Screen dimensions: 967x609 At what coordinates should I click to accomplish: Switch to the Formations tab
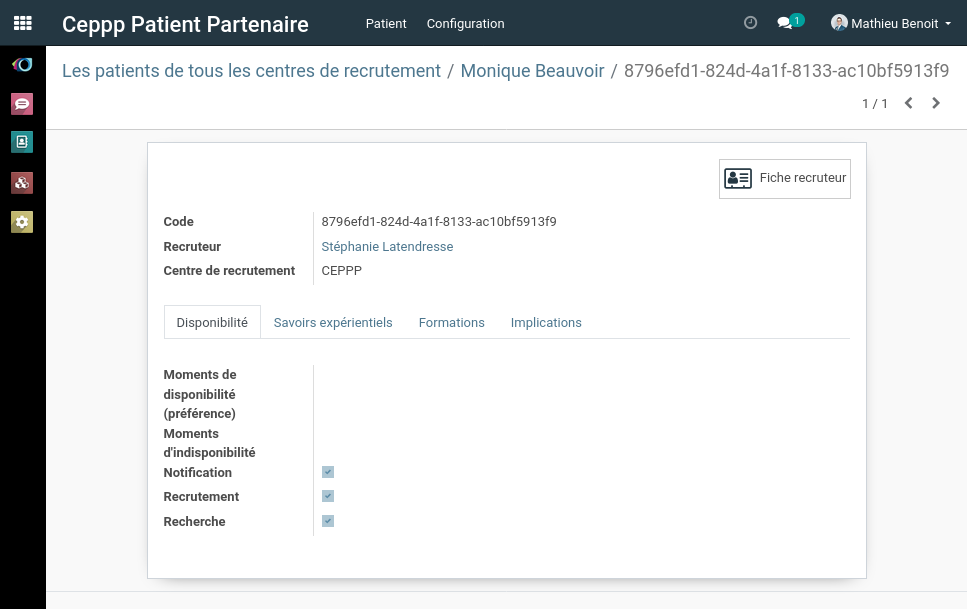tap(451, 322)
